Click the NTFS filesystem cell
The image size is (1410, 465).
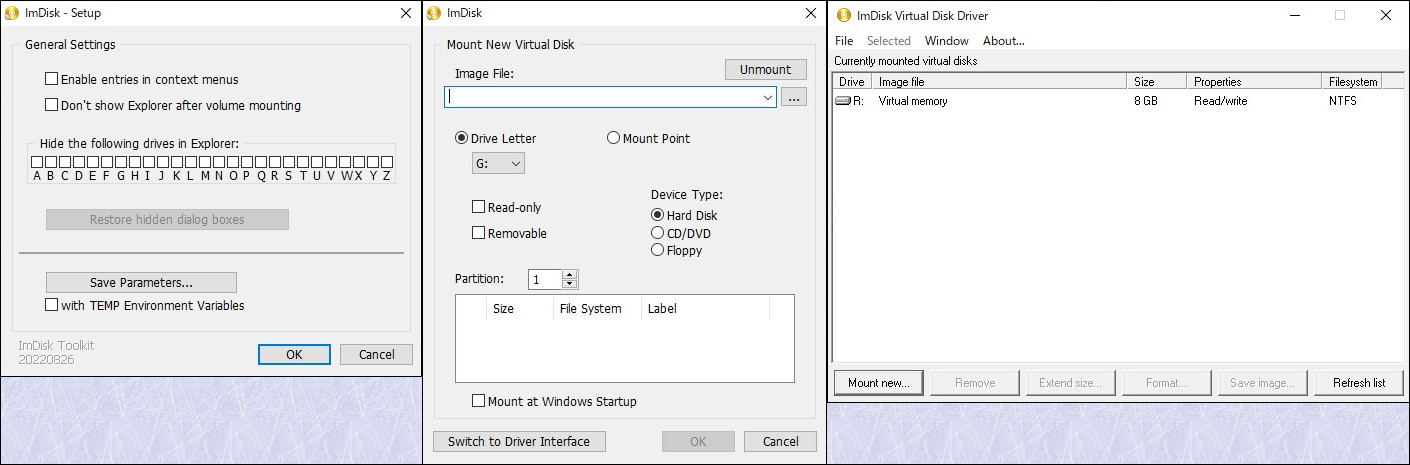1343,101
